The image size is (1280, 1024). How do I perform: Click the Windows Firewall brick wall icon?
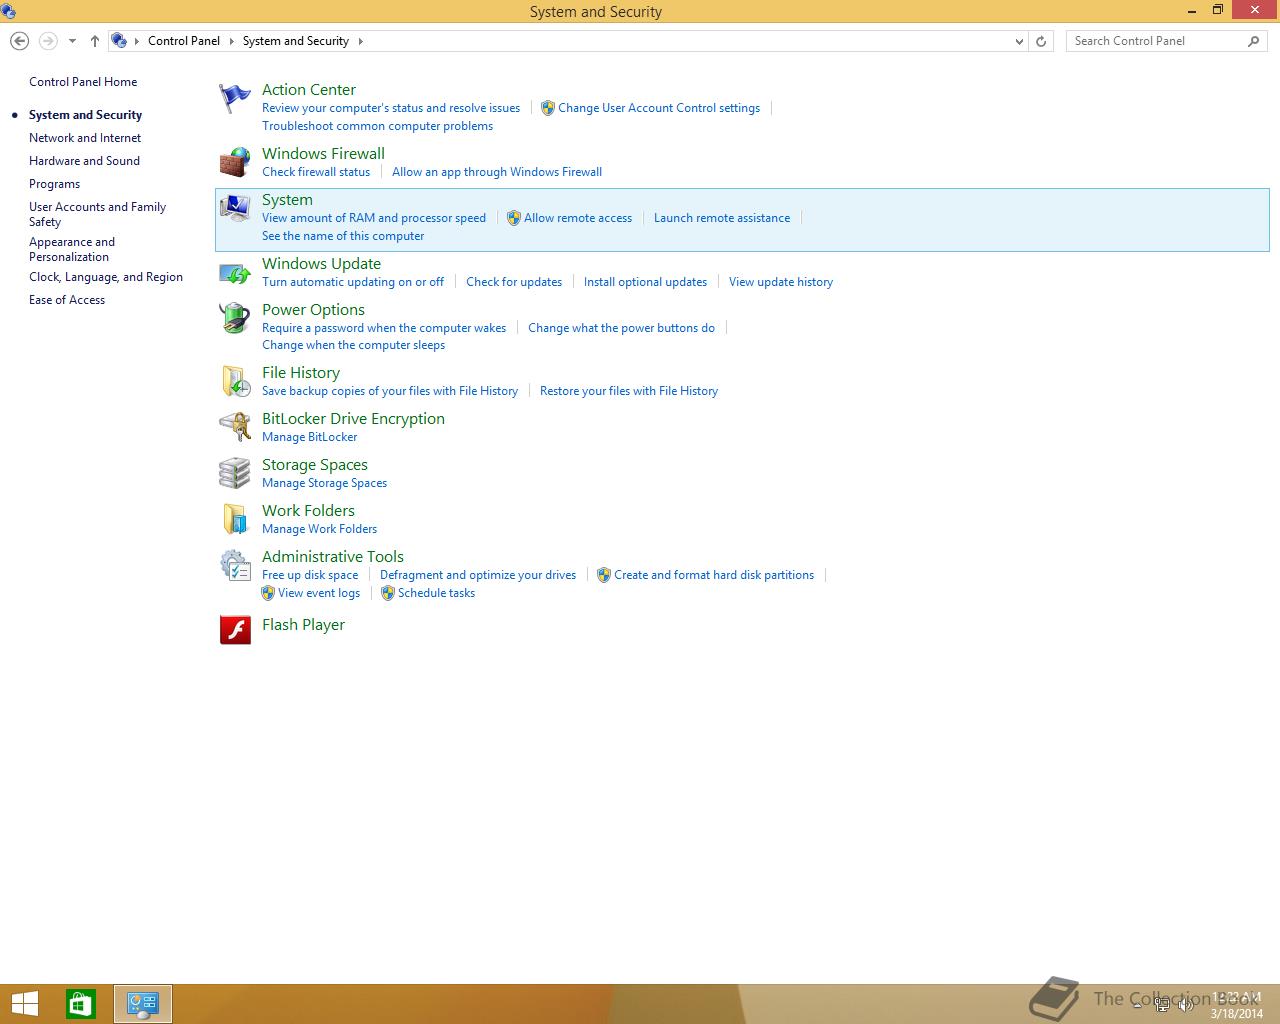(x=235, y=162)
